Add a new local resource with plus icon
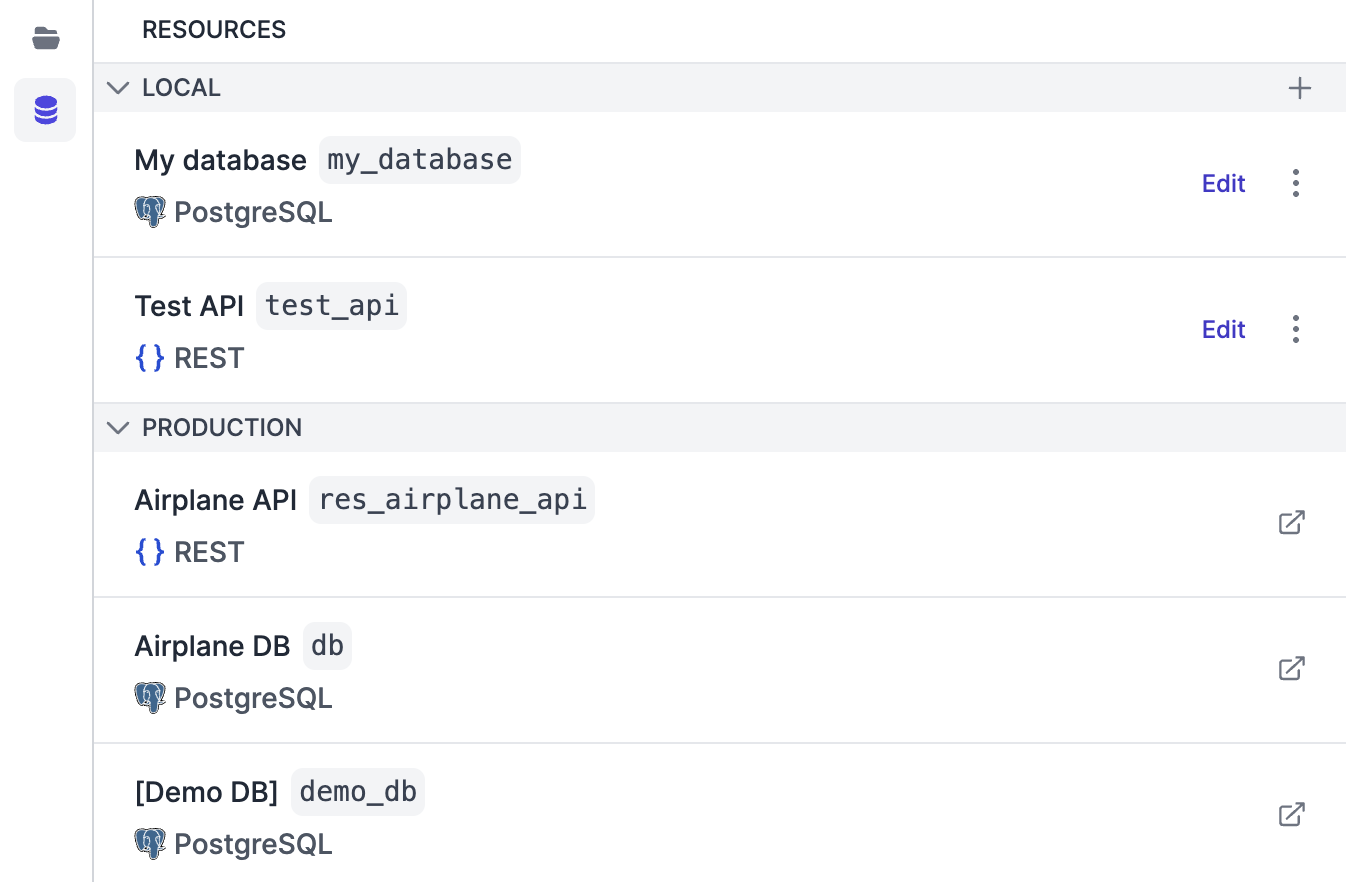The height and width of the screenshot is (882, 1346). tap(1299, 88)
